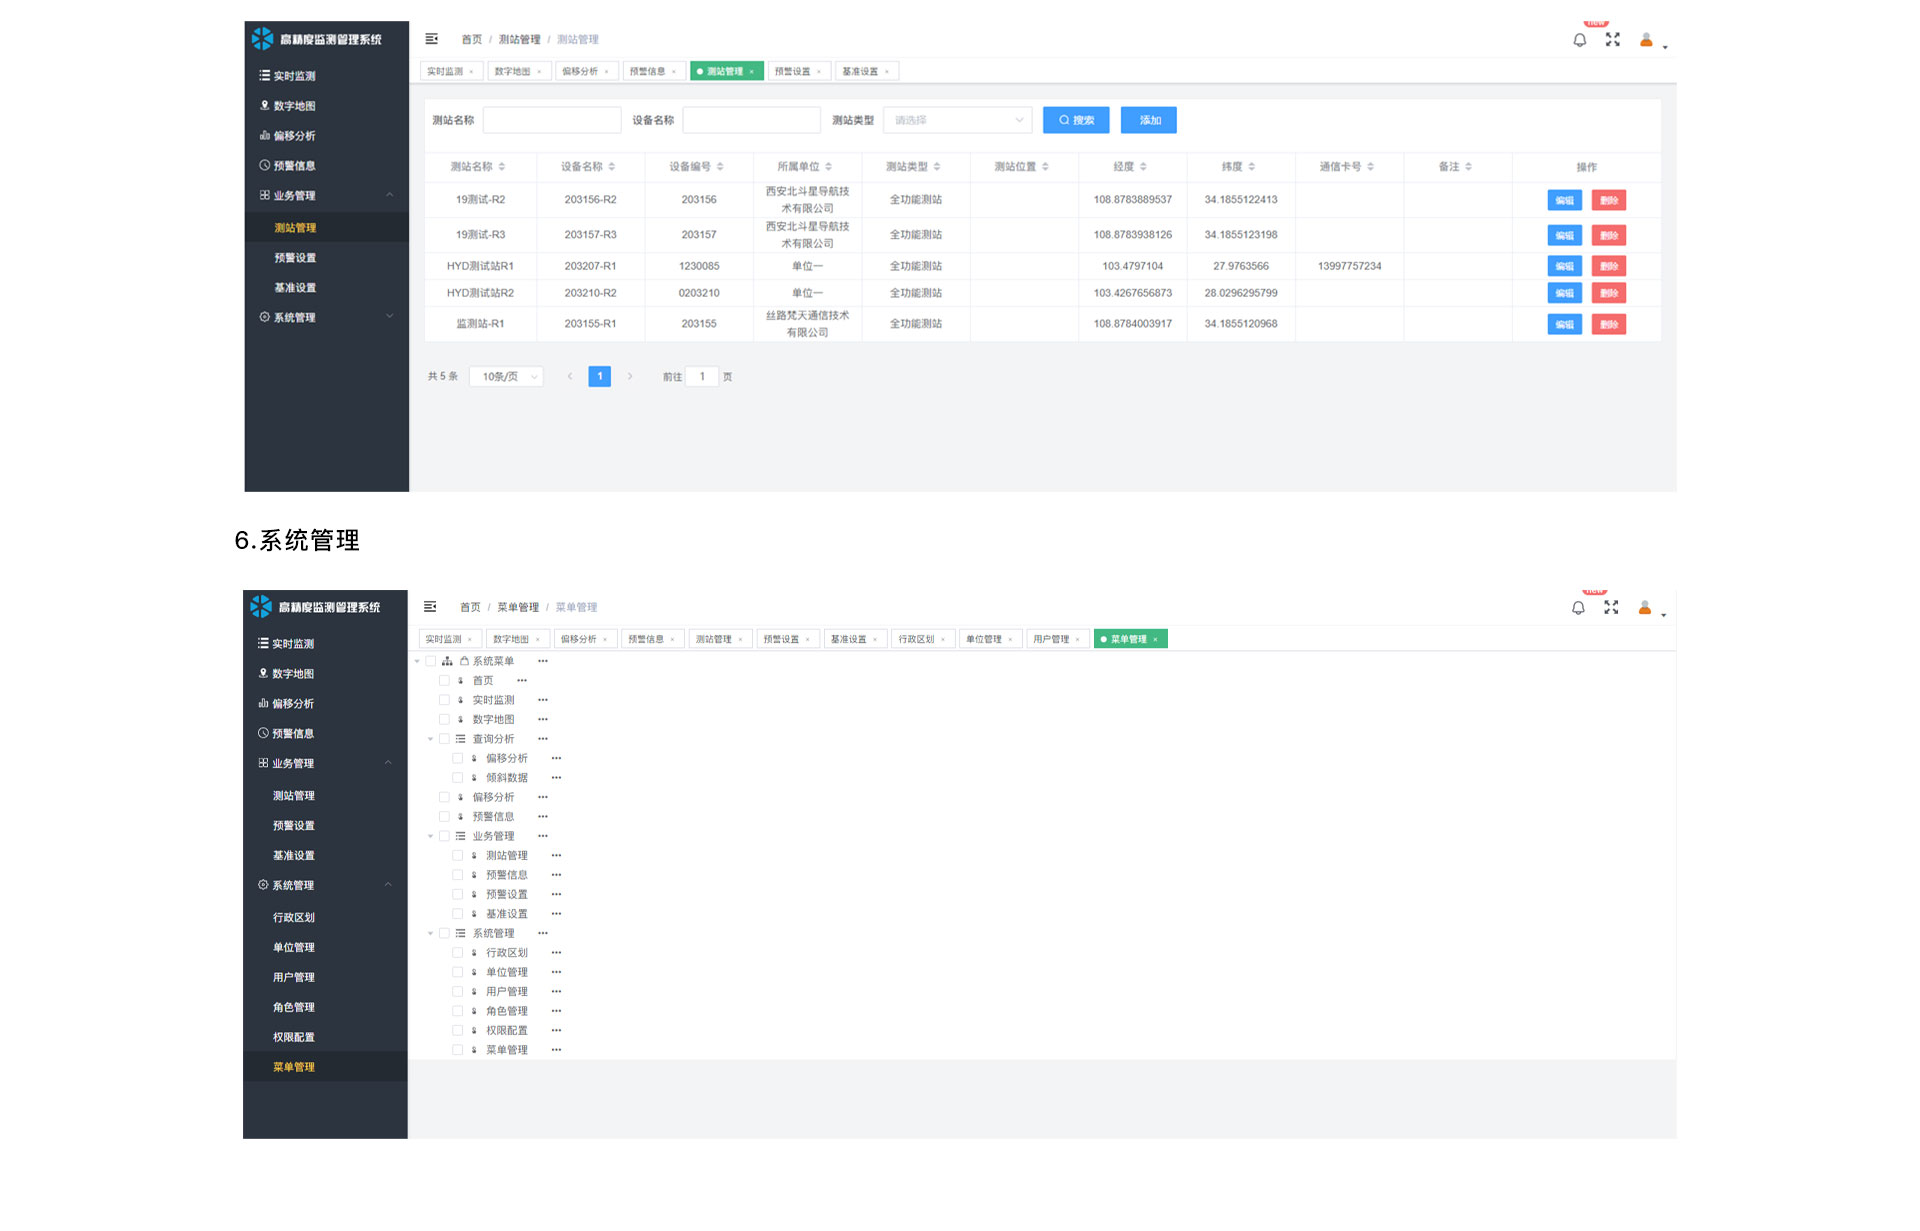Screen dimensions: 1920x1231
Task: Click the 设备名称 search input field
Action: tap(751, 120)
